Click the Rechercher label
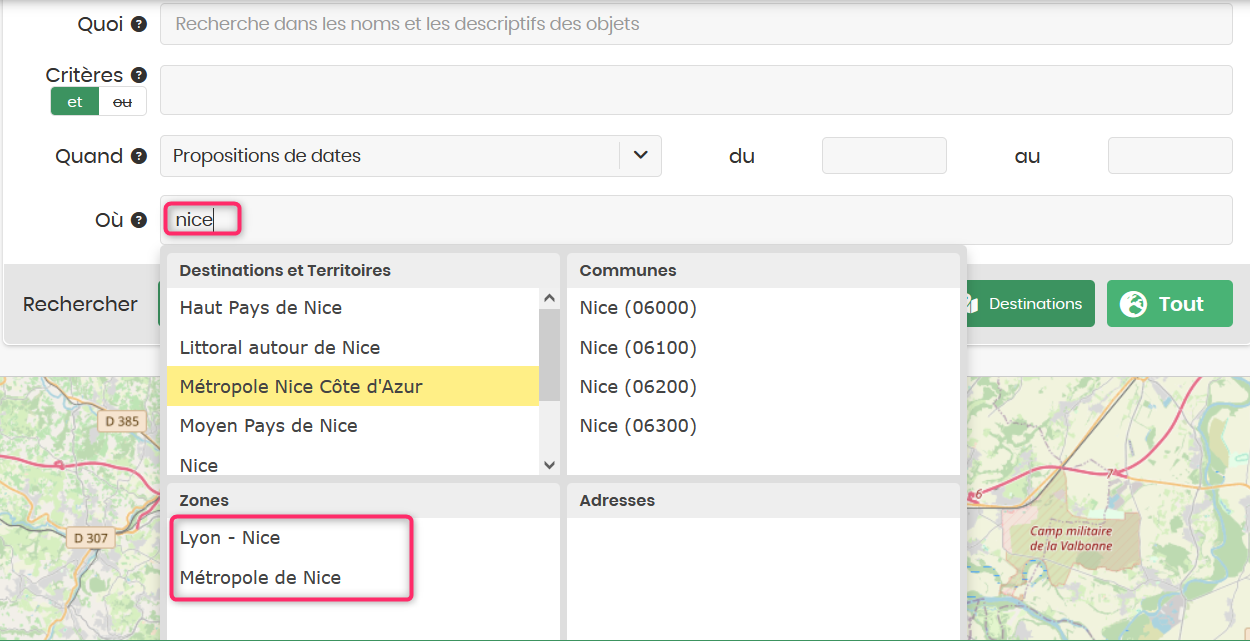This screenshot has width=1250, height=641. pos(80,304)
